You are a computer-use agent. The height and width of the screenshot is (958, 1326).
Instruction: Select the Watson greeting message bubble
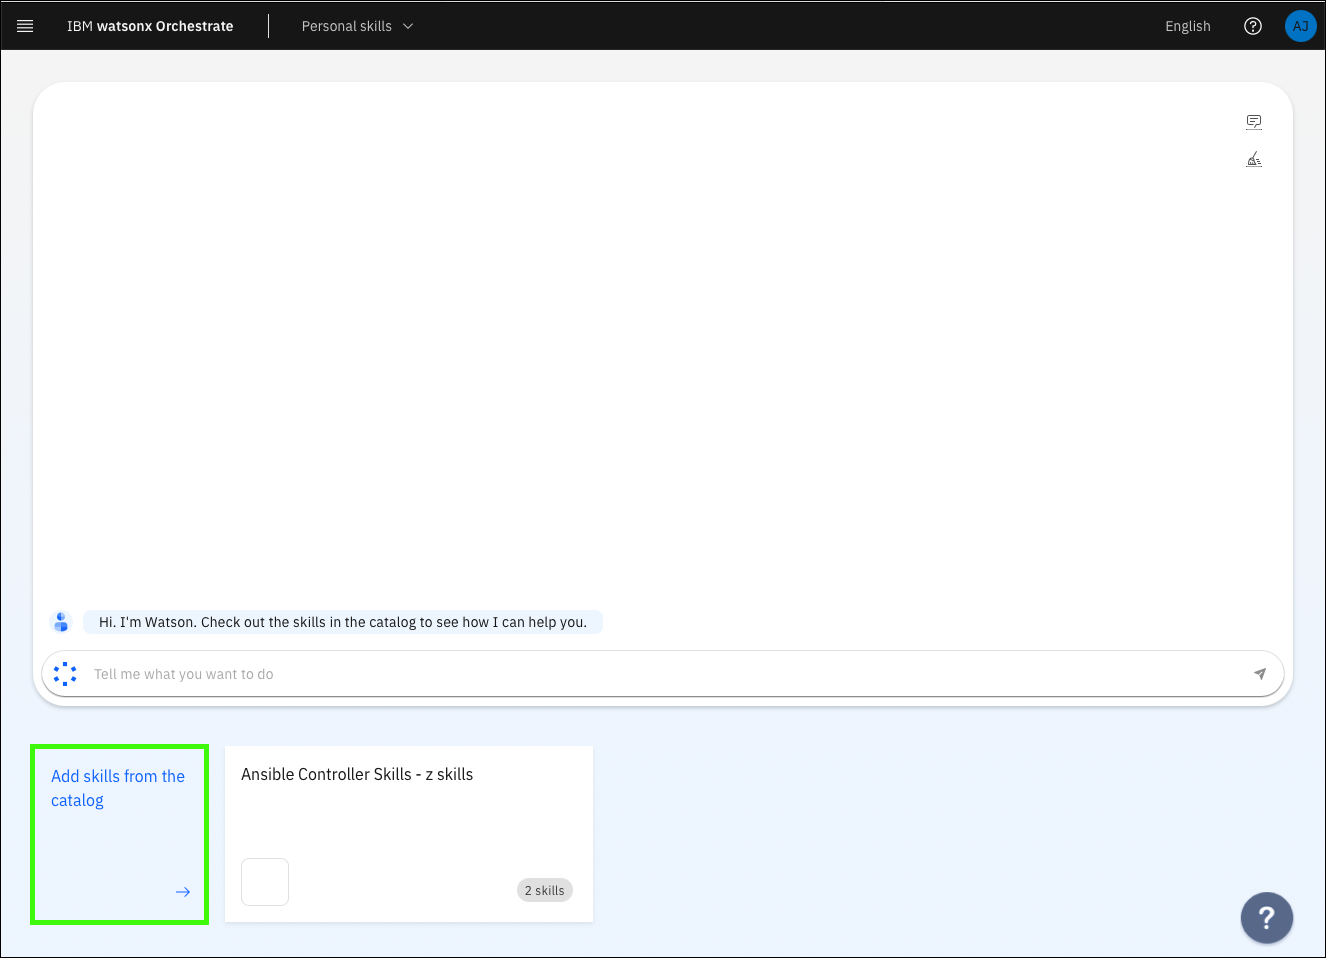pos(342,622)
